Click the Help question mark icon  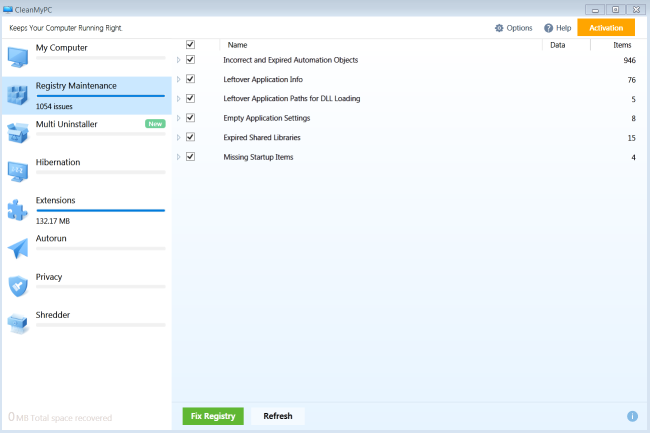pos(548,28)
